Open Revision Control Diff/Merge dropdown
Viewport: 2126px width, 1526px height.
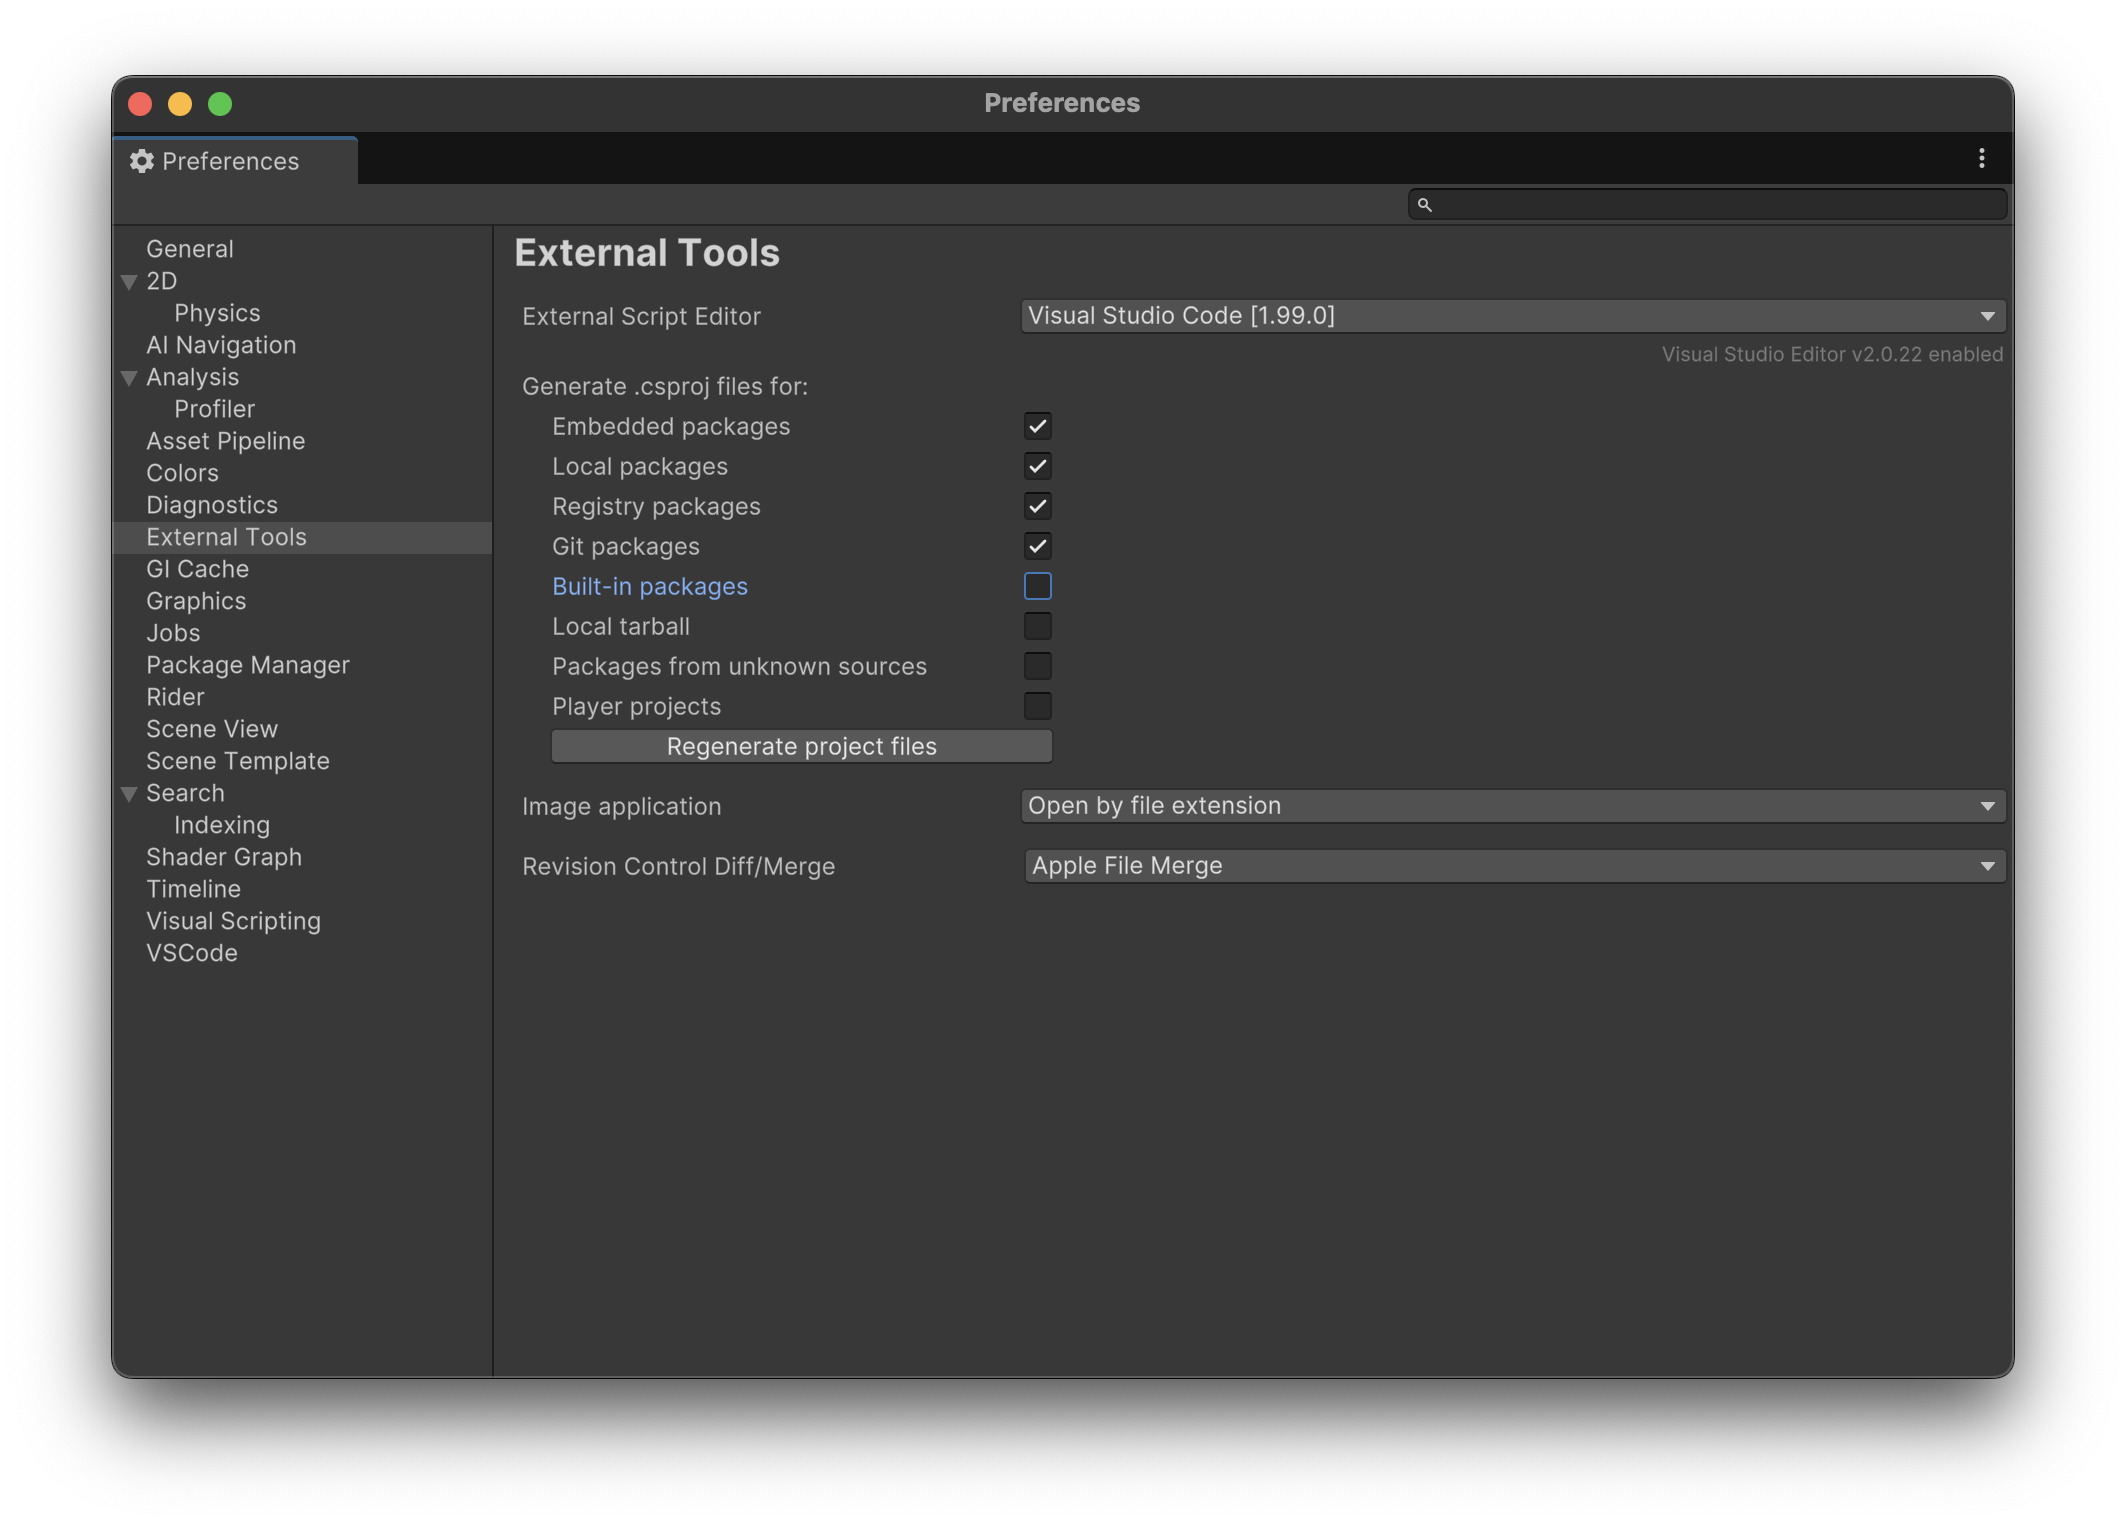tap(1514, 866)
